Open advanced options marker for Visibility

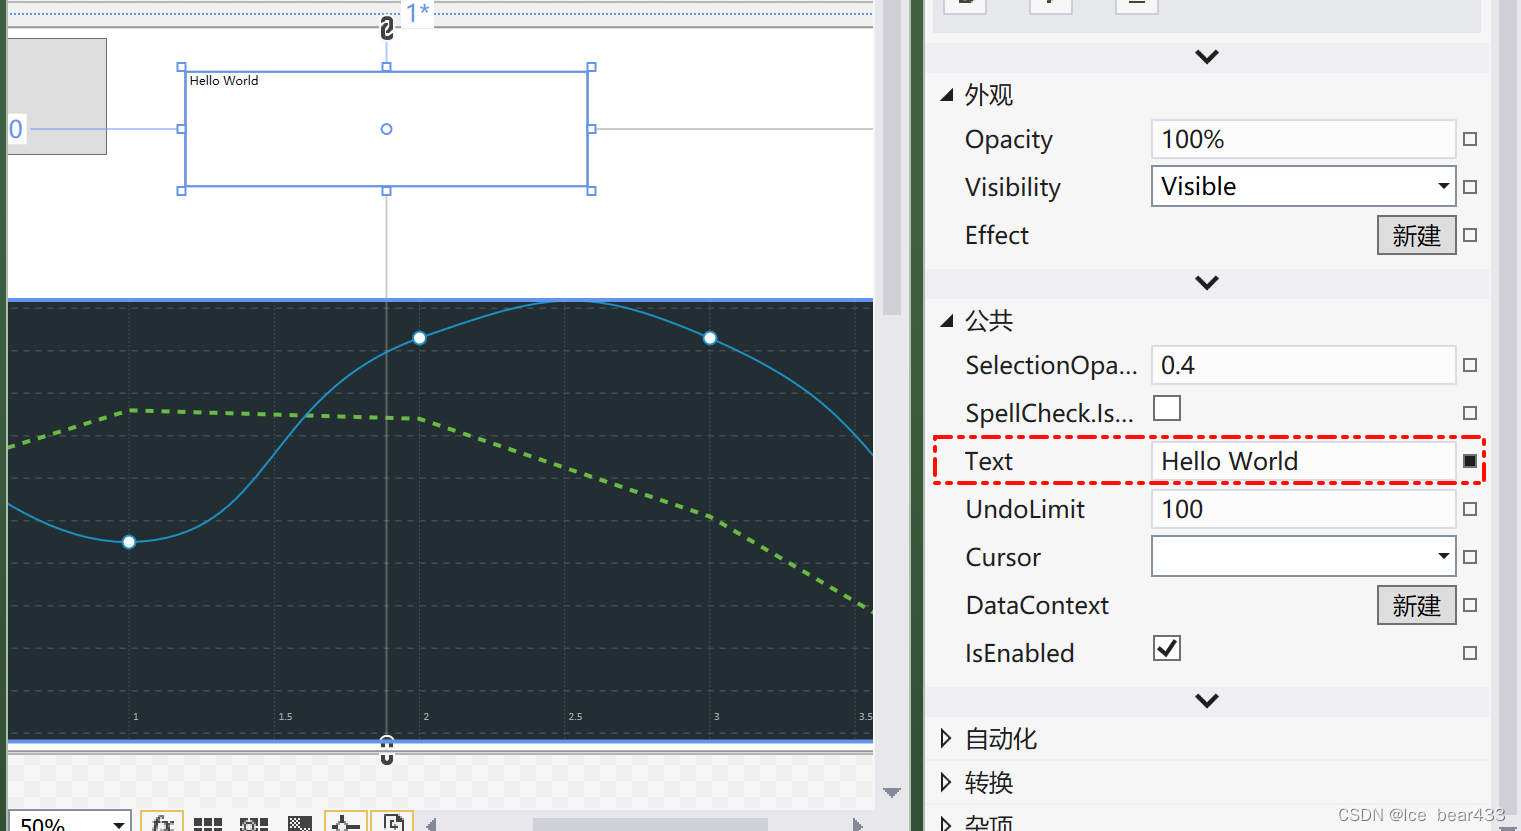click(1470, 187)
